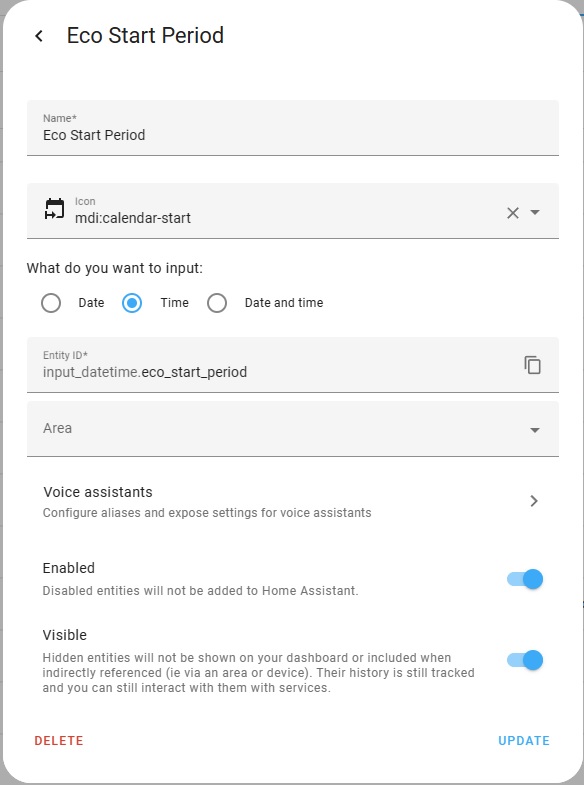Copy the entity ID to clipboard
The height and width of the screenshot is (785, 584).
point(532,365)
